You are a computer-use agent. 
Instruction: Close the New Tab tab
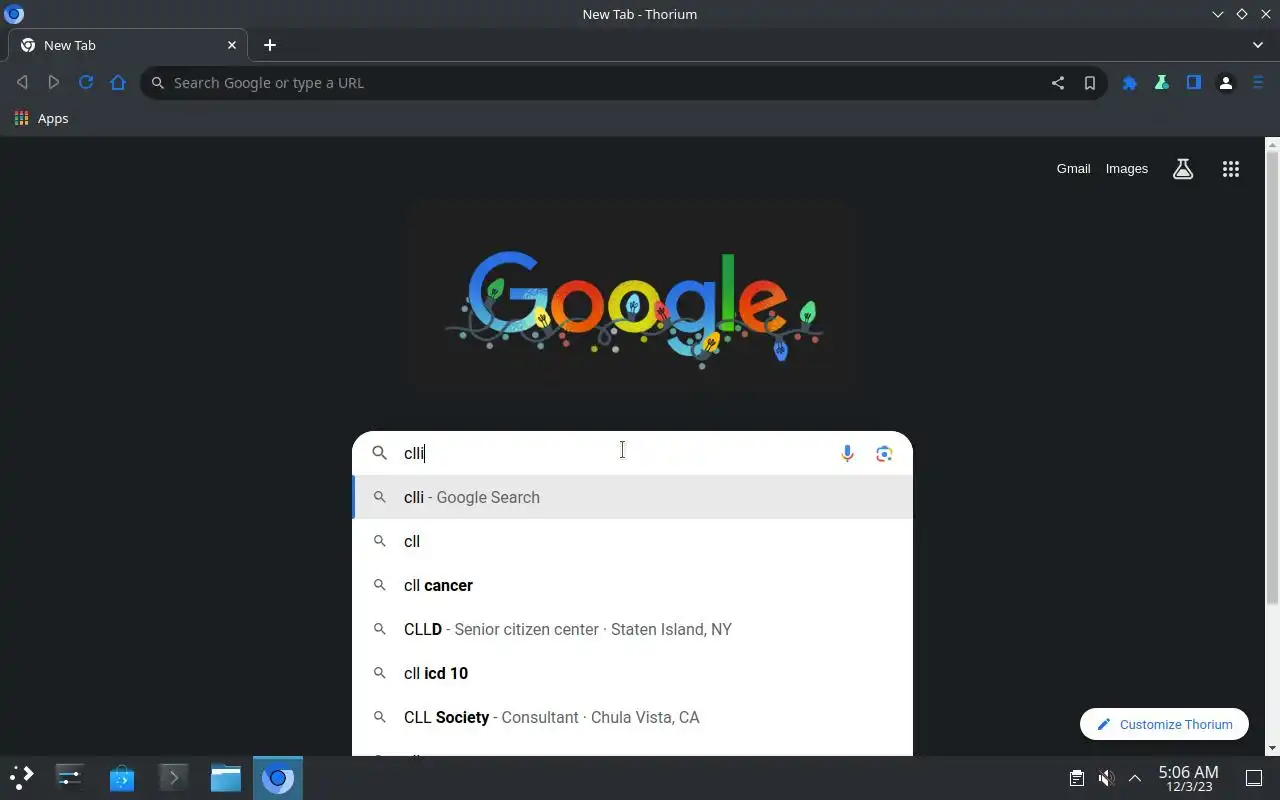pos(232,45)
